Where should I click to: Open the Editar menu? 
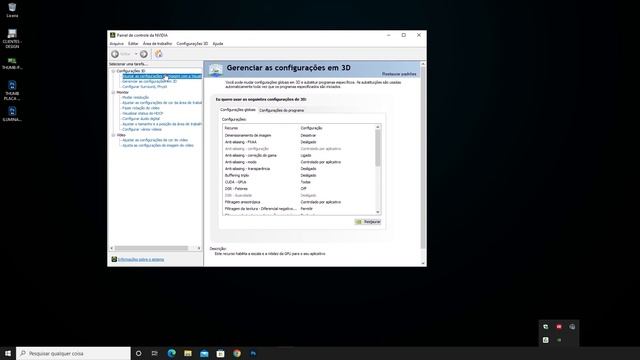(x=133, y=44)
